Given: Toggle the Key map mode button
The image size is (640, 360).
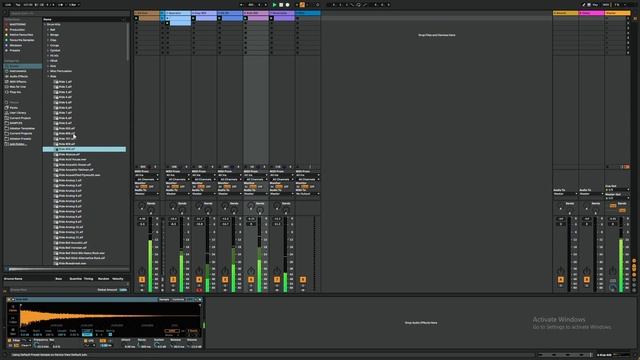Looking at the screenshot, I should tap(595, 5).
